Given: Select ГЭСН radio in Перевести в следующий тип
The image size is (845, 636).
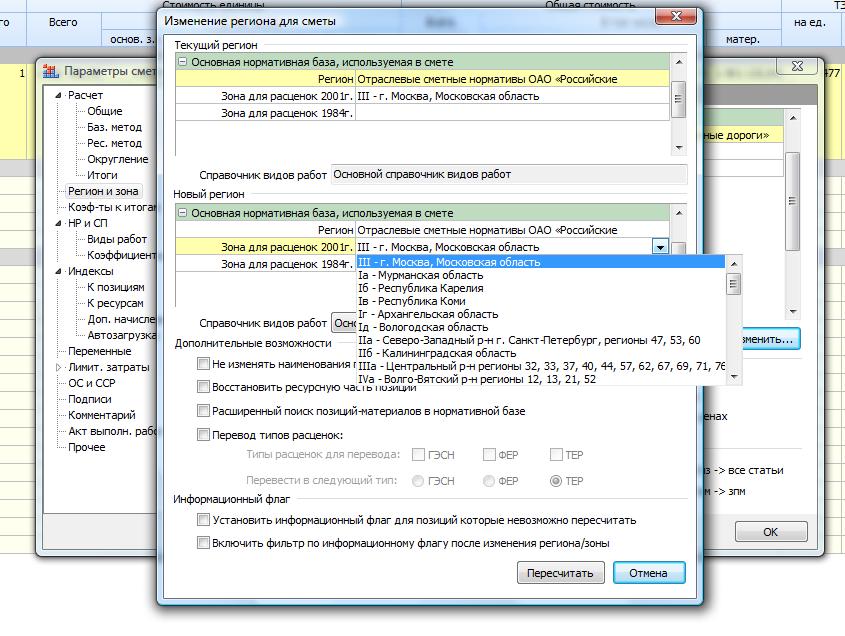Looking at the screenshot, I should pyautogui.click(x=418, y=481).
